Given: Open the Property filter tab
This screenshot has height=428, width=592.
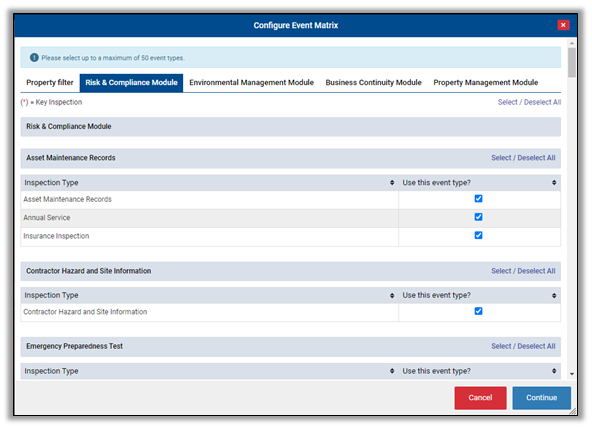Looking at the screenshot, I should [x=50, y=83].
